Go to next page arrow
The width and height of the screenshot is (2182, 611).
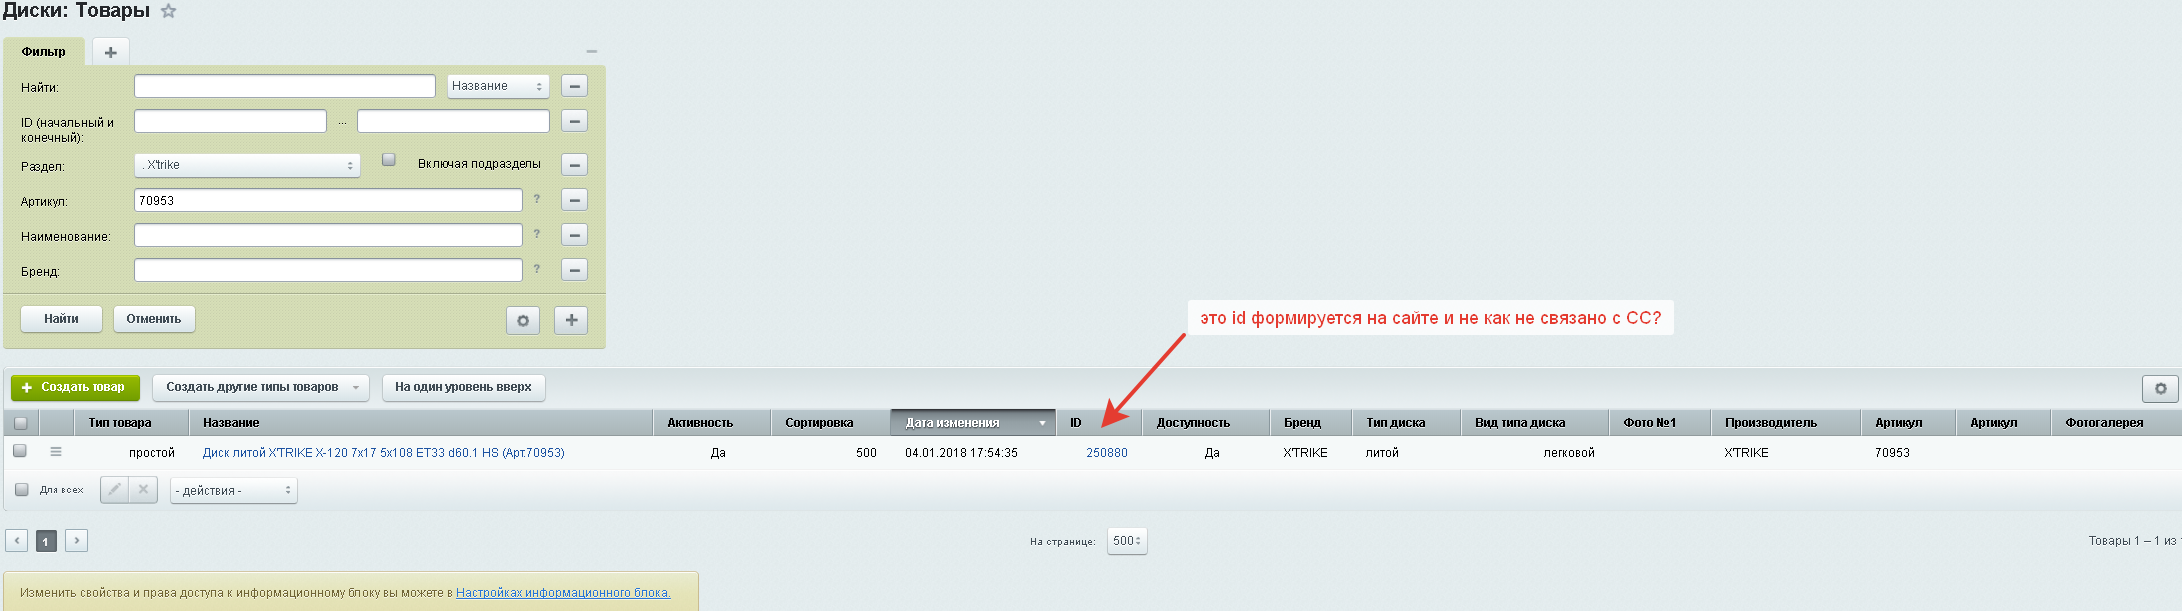click(x=77, y=541)
